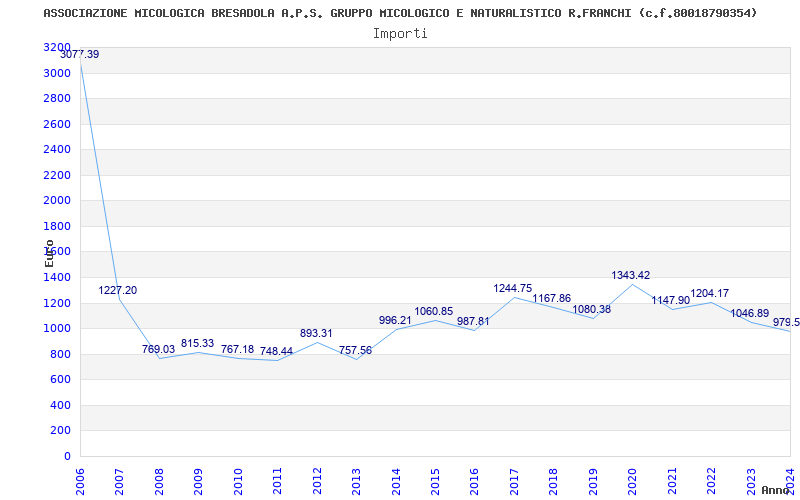Click the 2011 year axis label
Screen dimensions: 800x500
coord(278,481)
